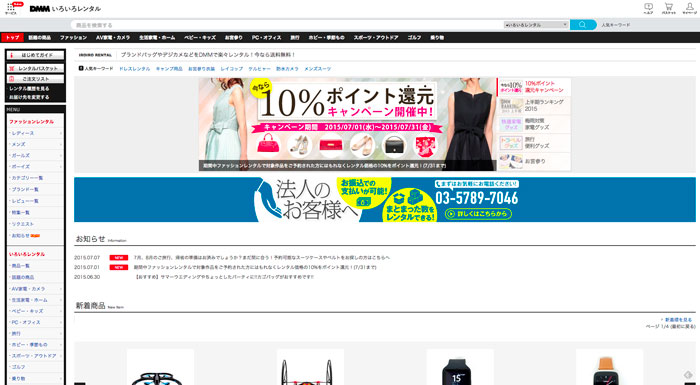Click the pink handbag icon in banner

point(268,144)
